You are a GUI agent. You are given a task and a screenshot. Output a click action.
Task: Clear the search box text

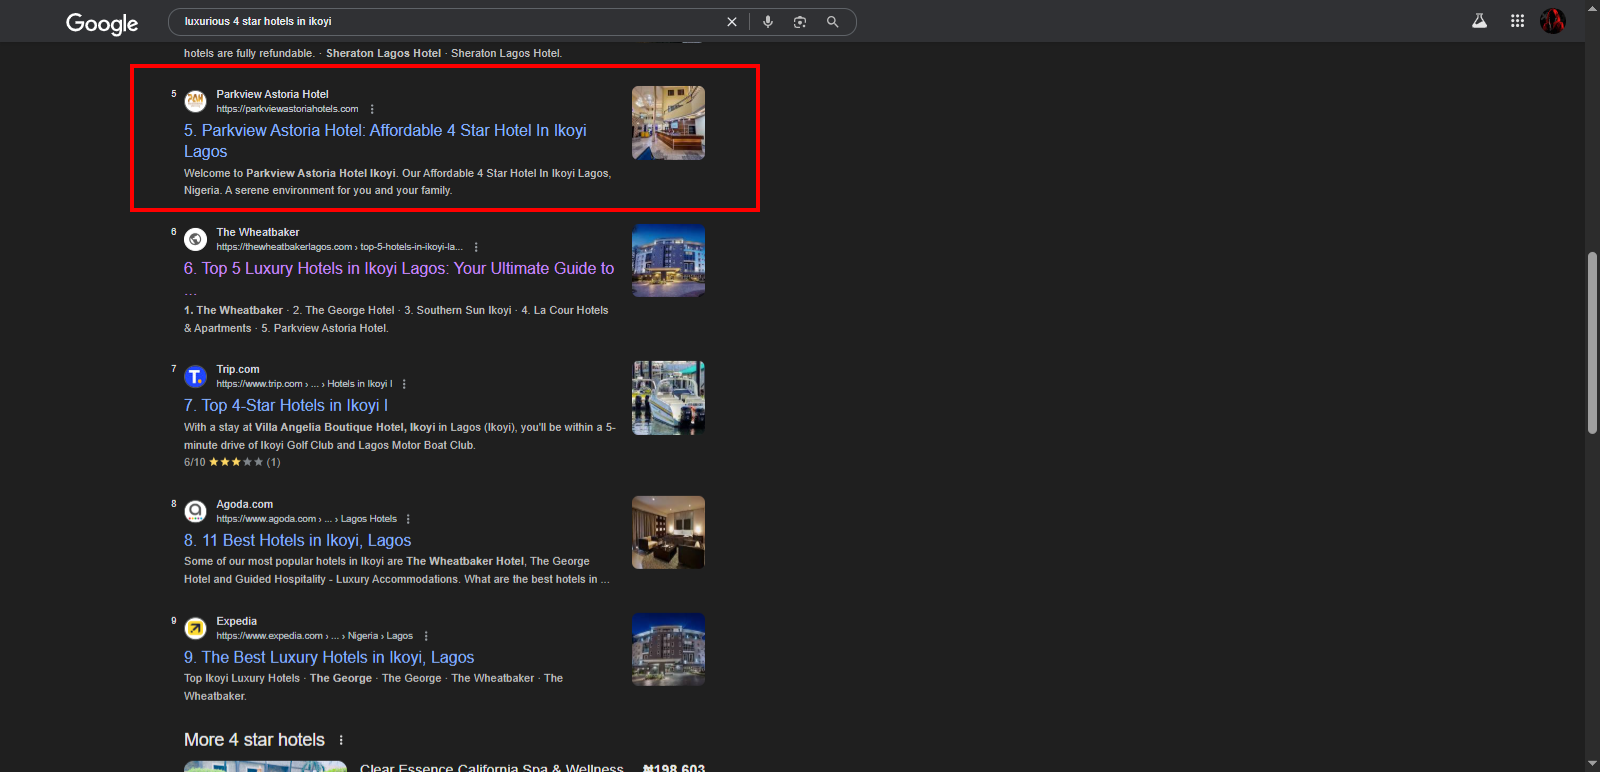[732, 22]
